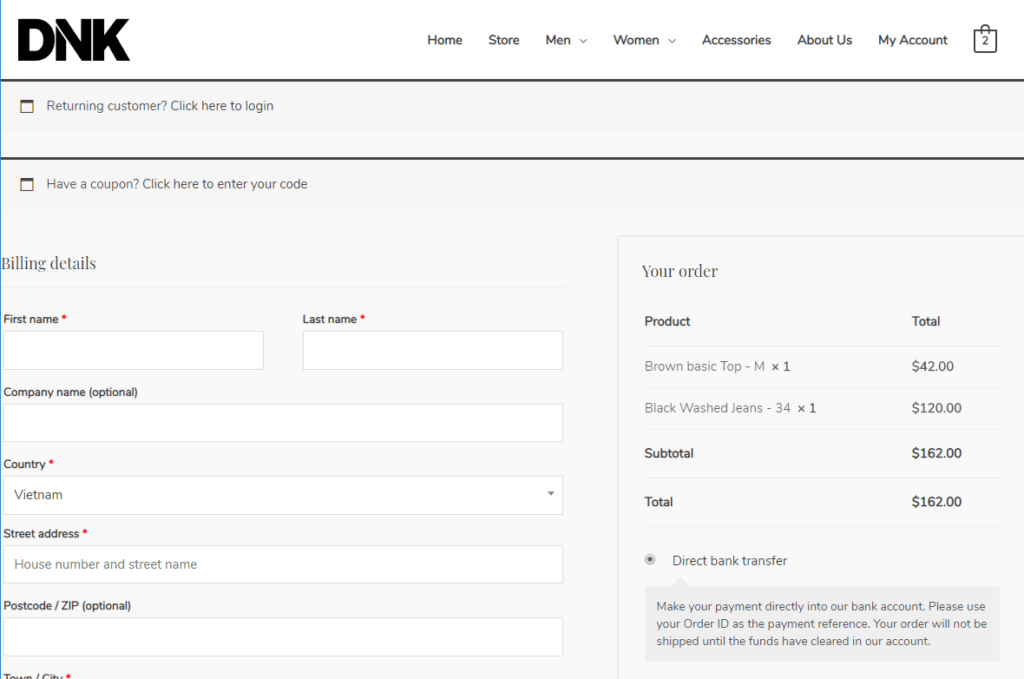Focus the First name field
This screenshot has height=679, width=1024.
pos(133,351)
